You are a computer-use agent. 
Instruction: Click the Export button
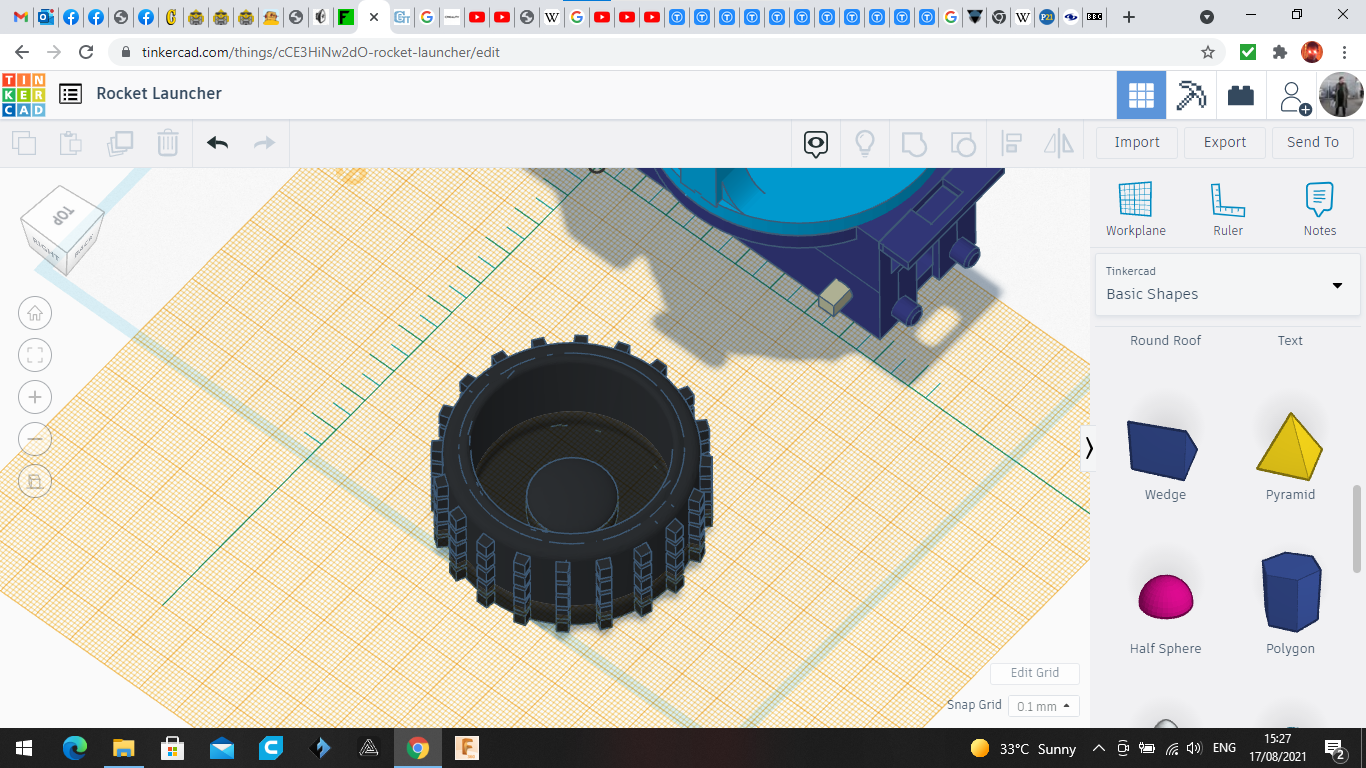(x=1225, y=142)
